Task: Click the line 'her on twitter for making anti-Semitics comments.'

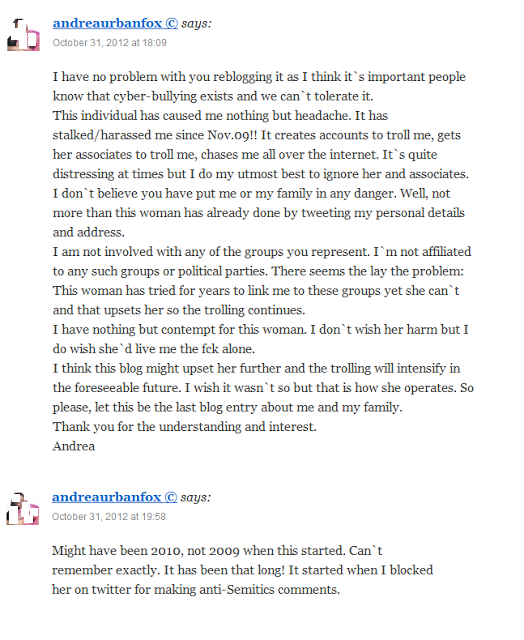Action: pos(196,590)
